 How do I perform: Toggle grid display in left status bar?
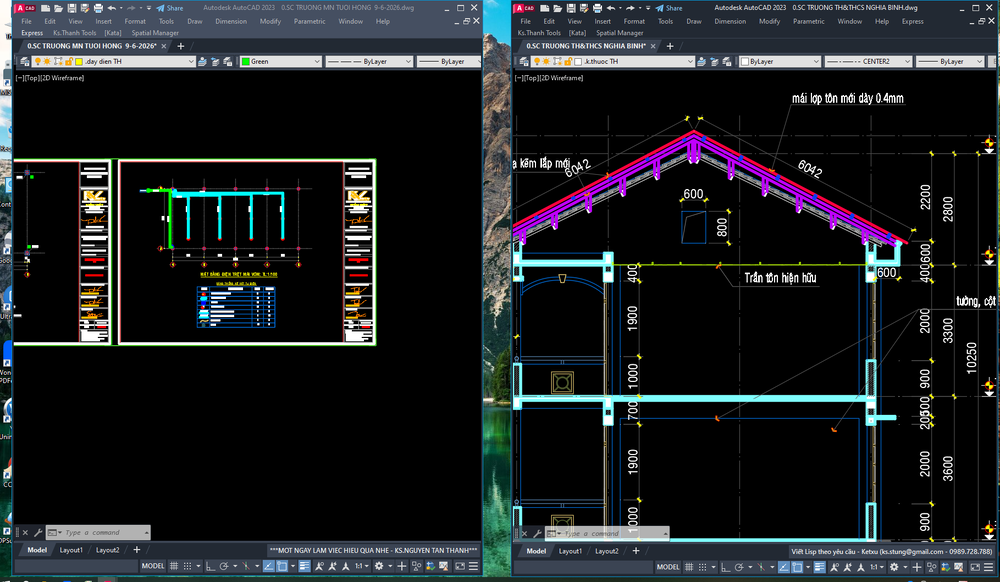point(173,566)
